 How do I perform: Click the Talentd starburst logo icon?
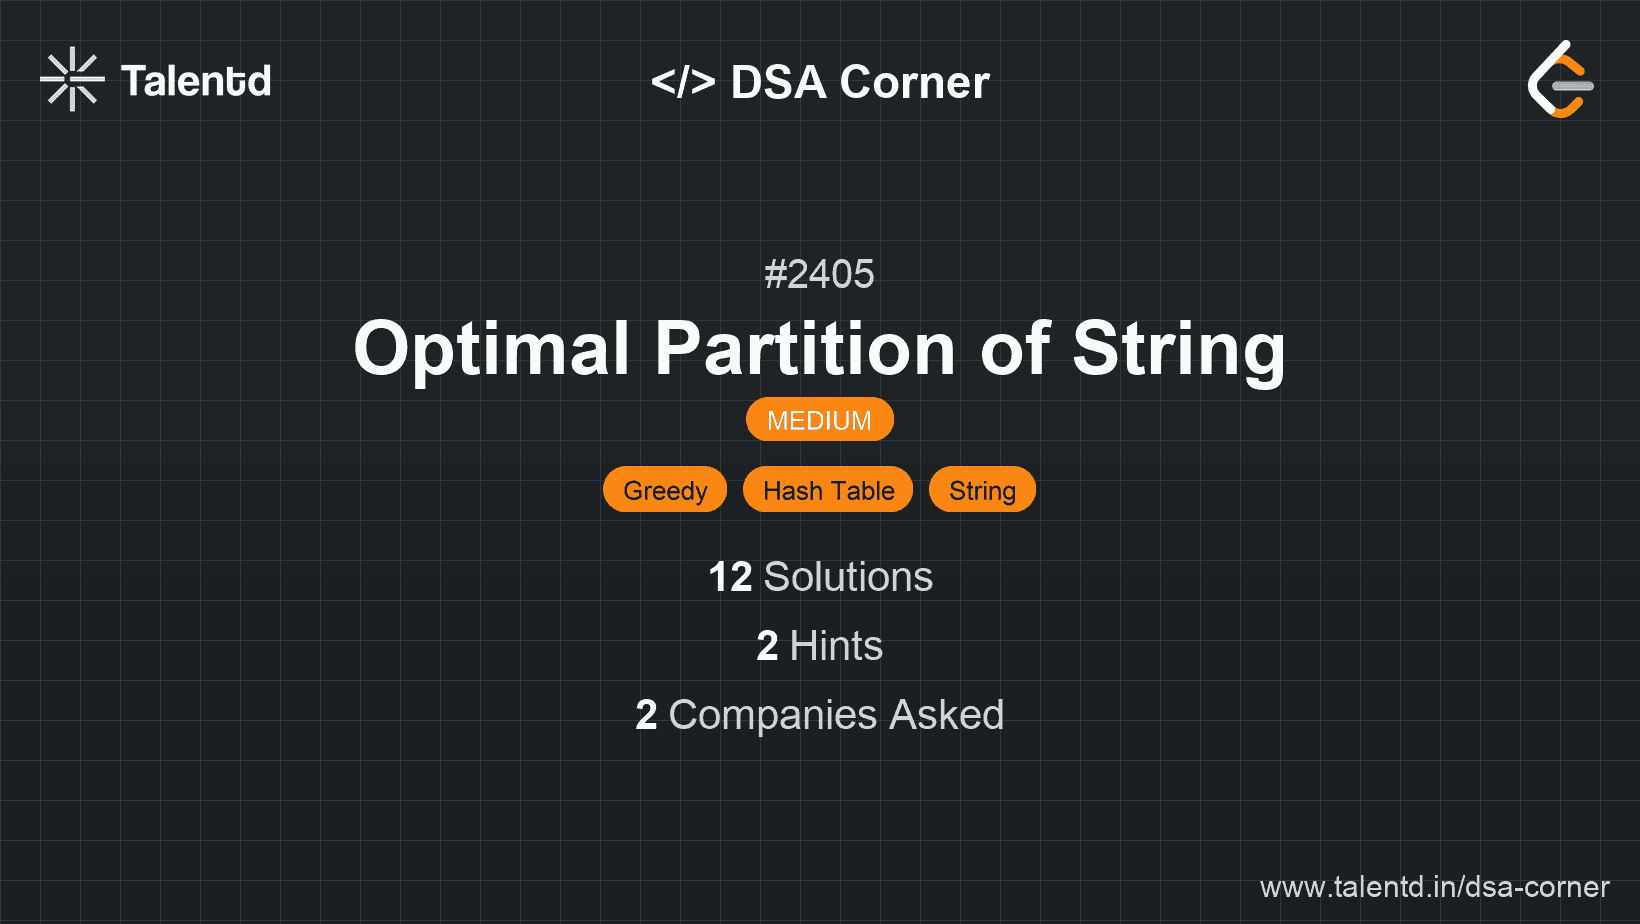coord(72,80)
